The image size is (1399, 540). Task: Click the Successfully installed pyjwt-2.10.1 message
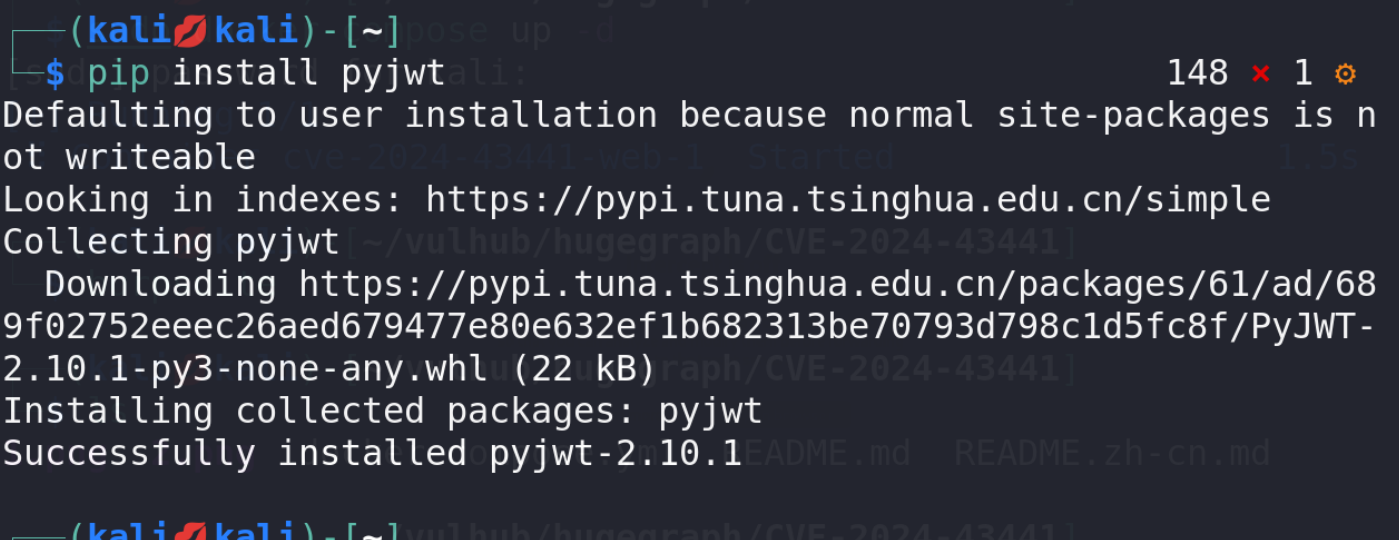point(371,453)
